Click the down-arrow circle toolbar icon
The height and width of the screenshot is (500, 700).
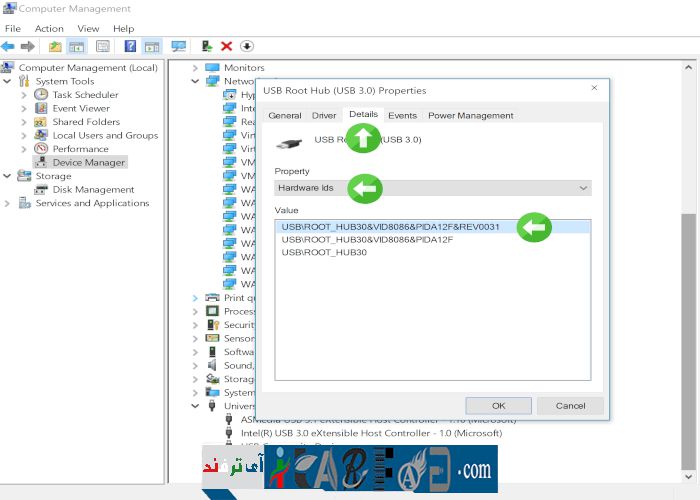coord(247,46)
